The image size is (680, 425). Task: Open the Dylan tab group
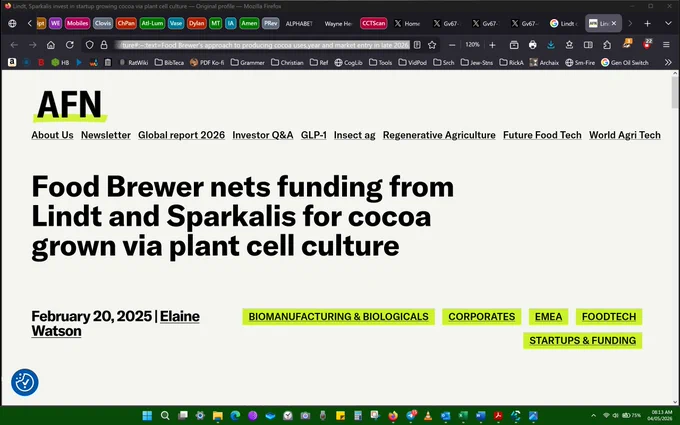pos(196,23)
